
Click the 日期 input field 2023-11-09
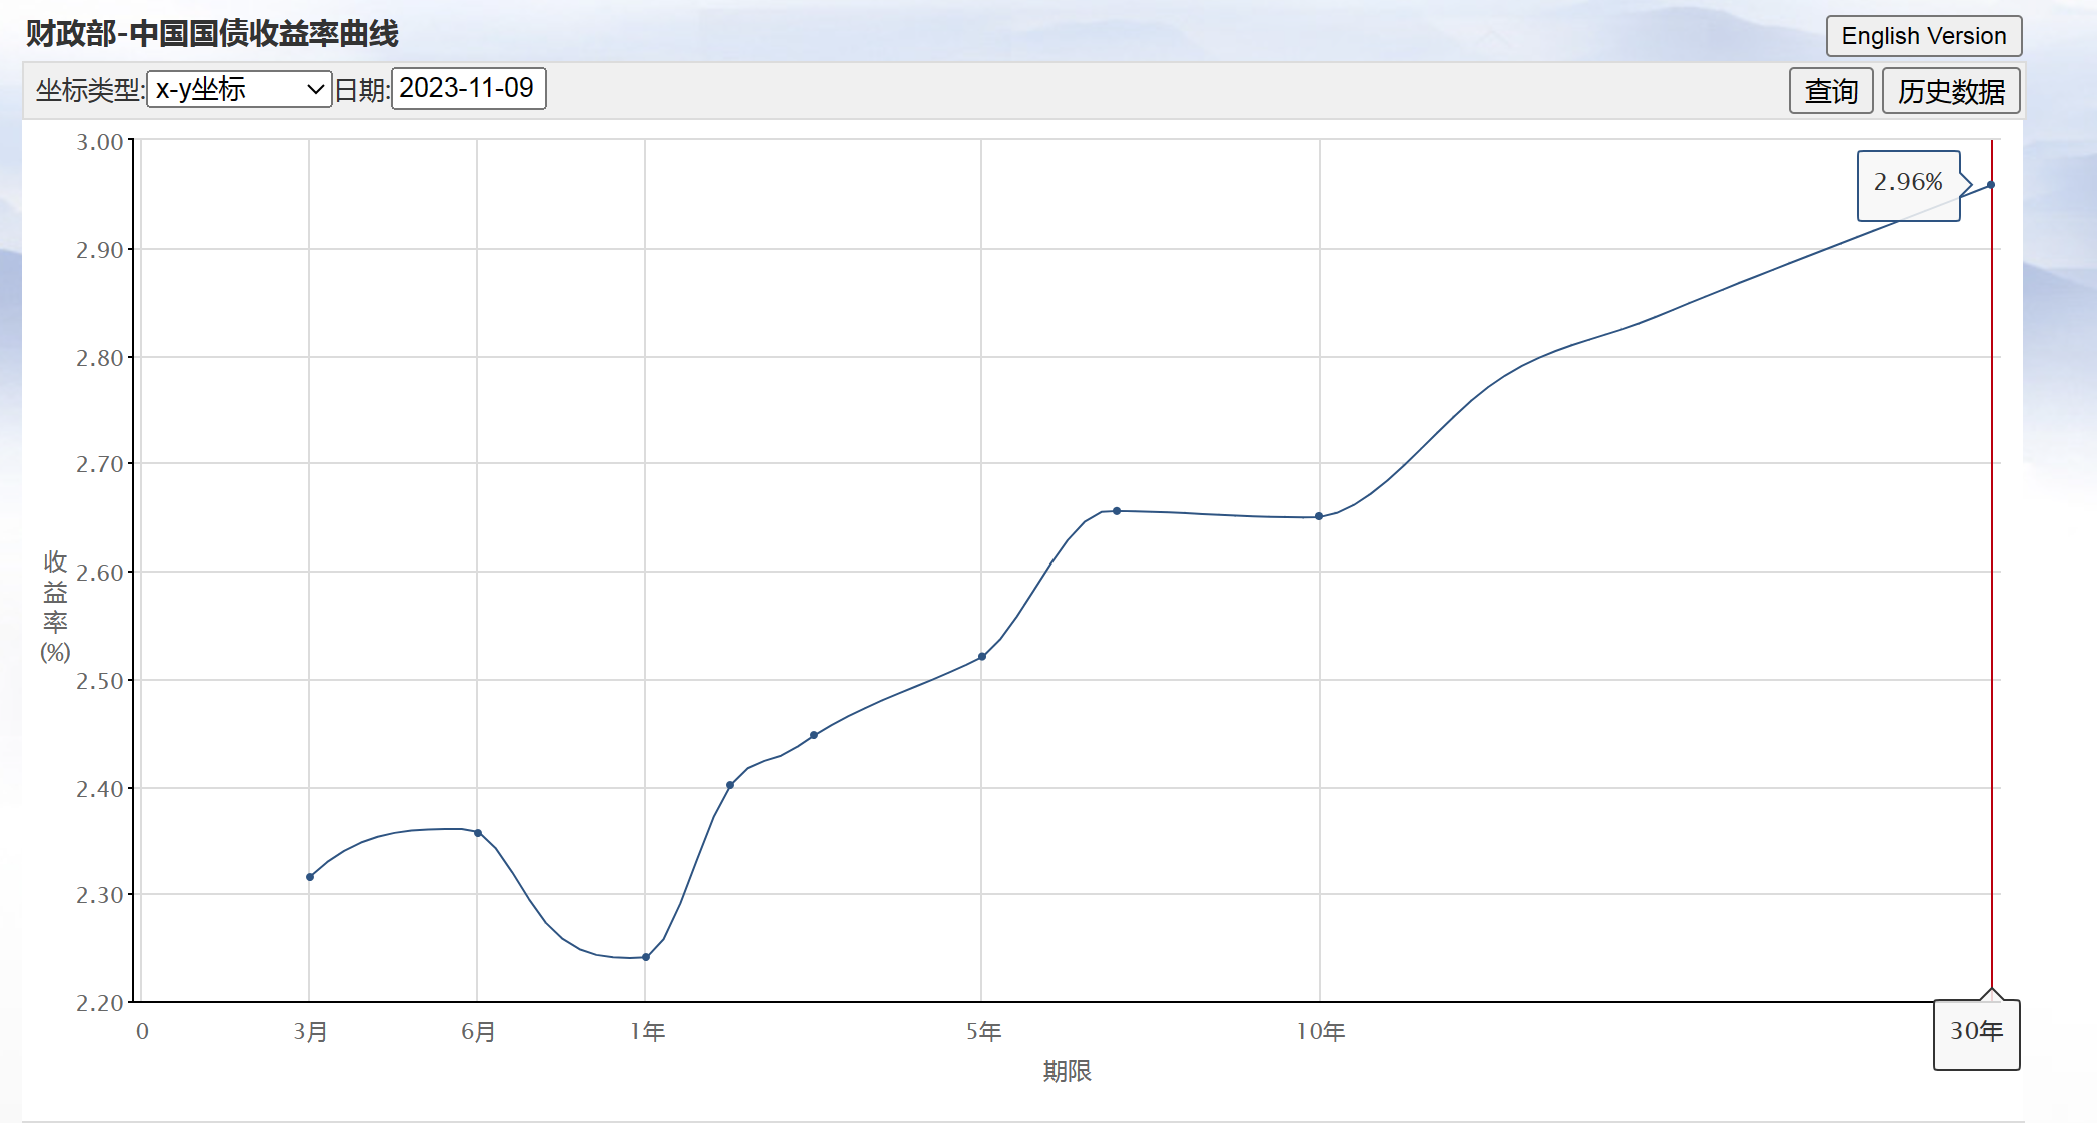click(x=468, y=89)
